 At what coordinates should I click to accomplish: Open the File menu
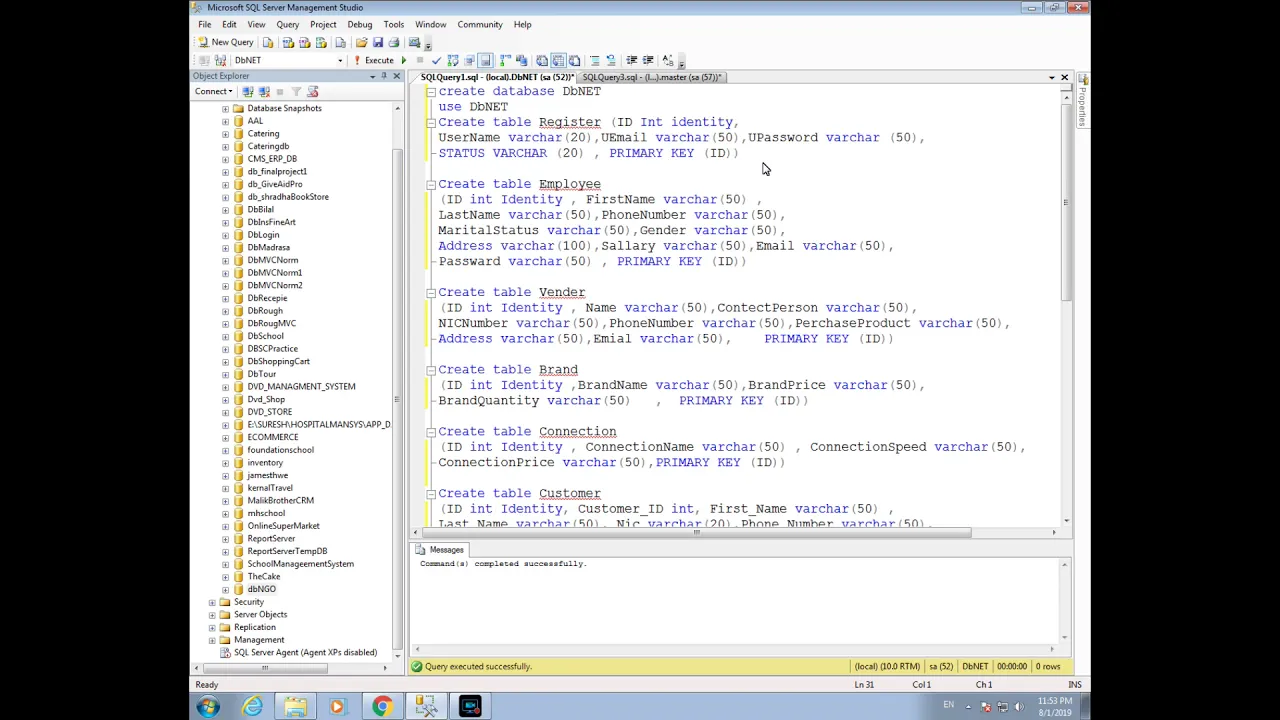click(204, 24)
